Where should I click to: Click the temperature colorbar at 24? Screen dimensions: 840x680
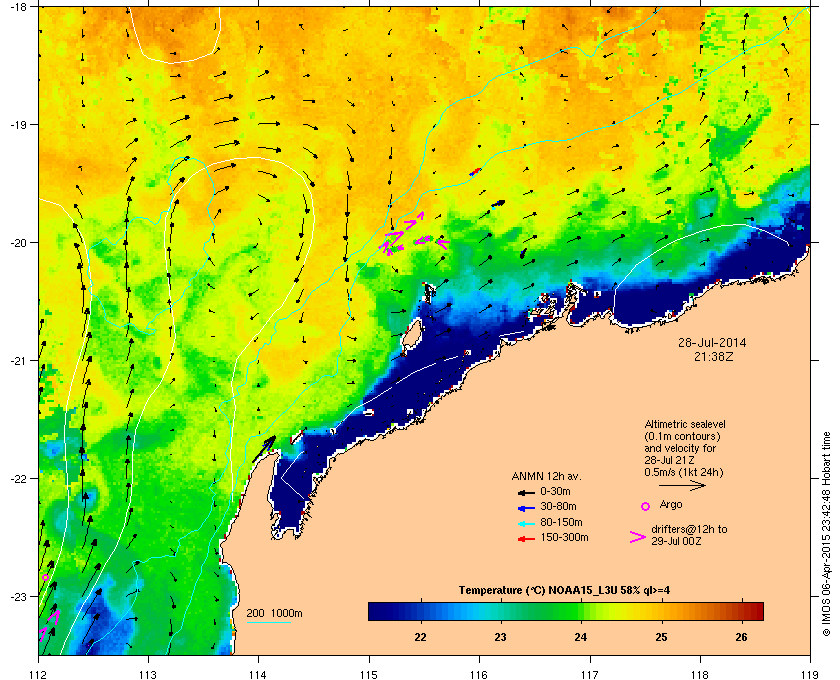click(581, 611)
